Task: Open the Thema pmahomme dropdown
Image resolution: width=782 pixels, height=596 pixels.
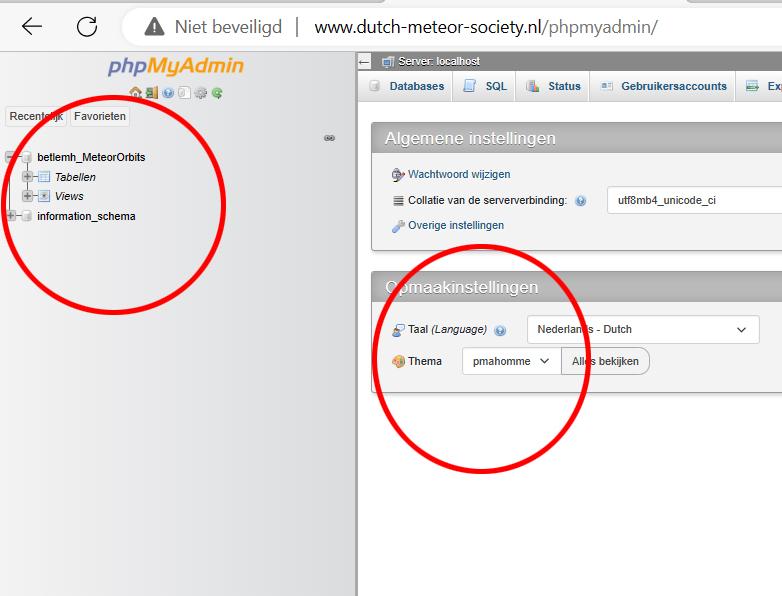Action: (511, 361)
